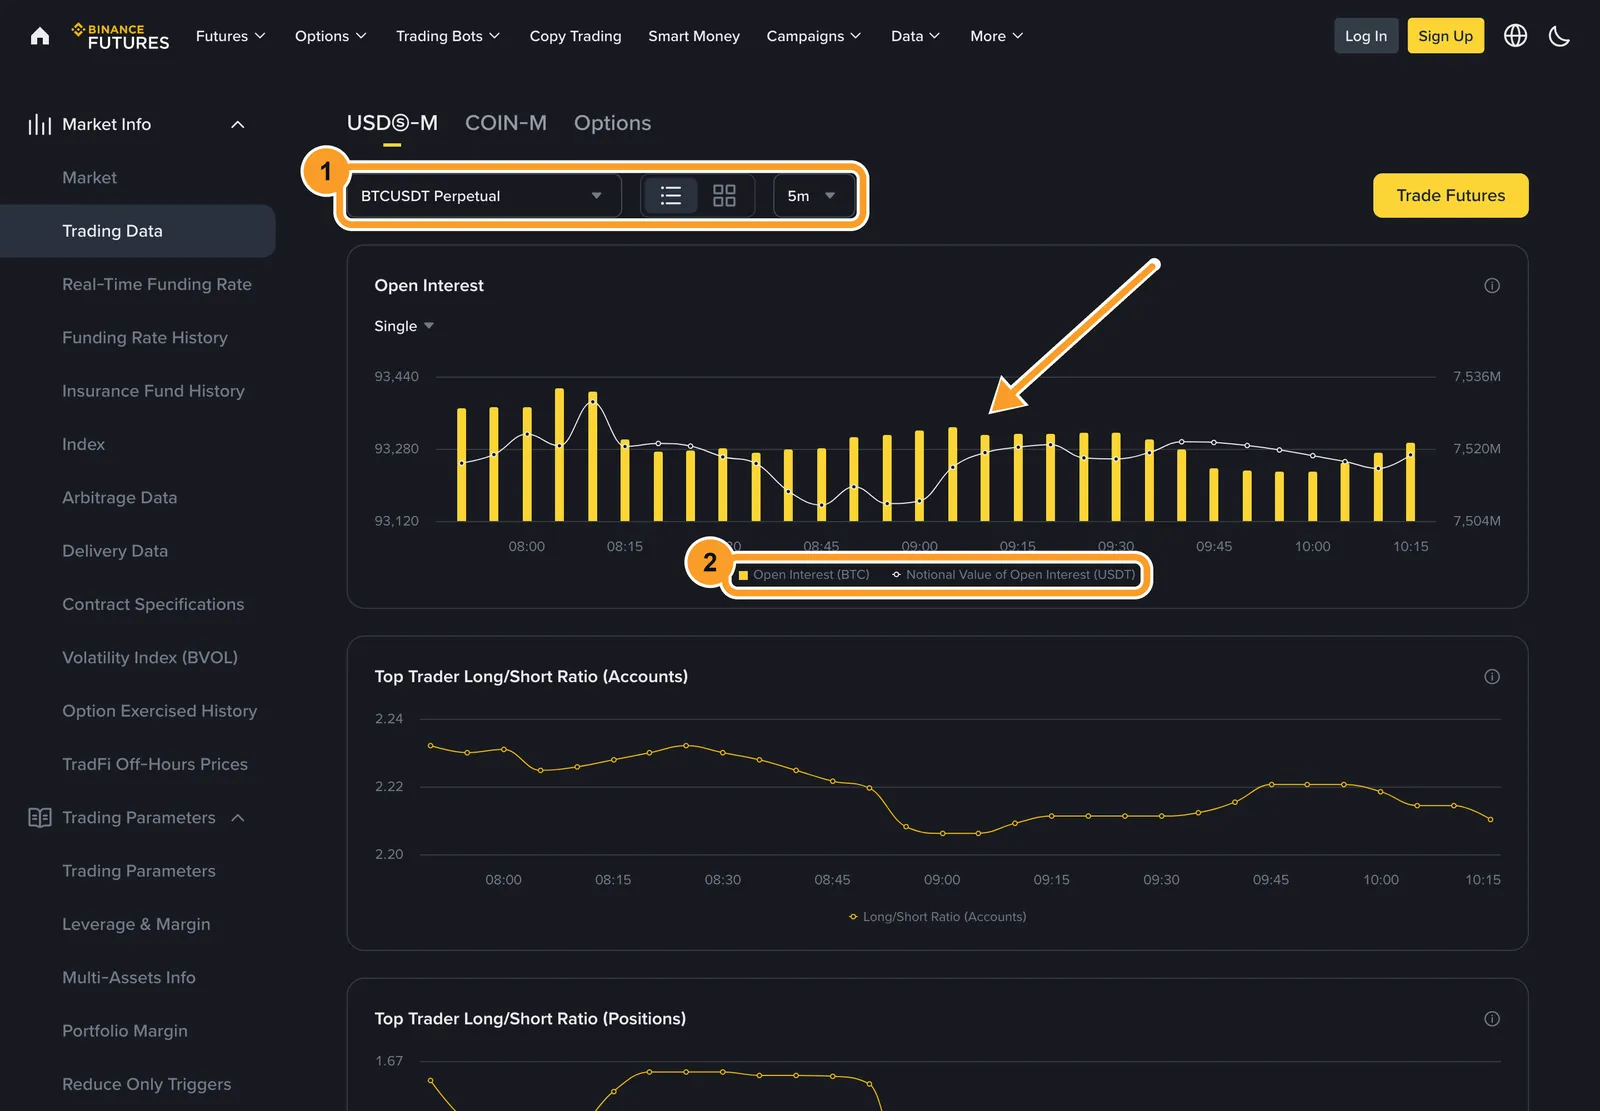
Task: Show info for Long/Short Ratio (Positions)
Action: [1492, 1019]
